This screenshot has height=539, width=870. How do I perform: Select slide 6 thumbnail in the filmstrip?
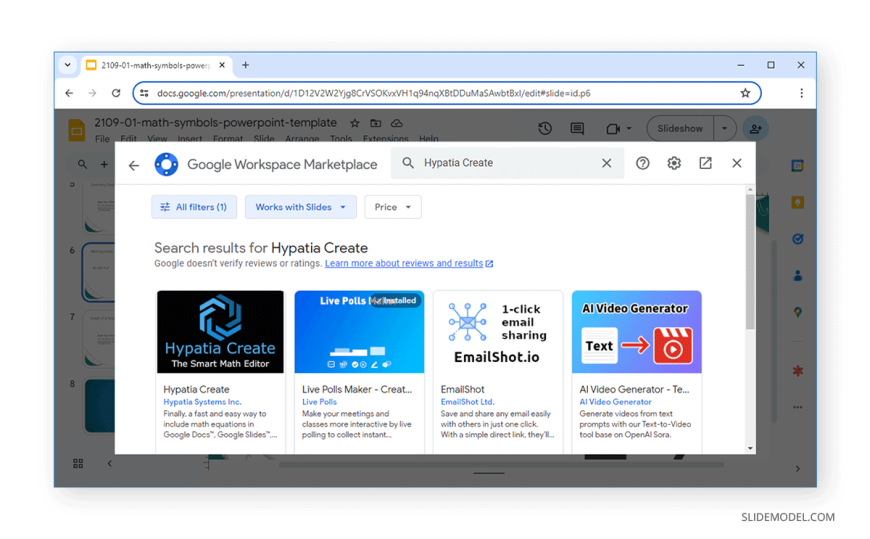pyautogui.click(x=98, y=272)
